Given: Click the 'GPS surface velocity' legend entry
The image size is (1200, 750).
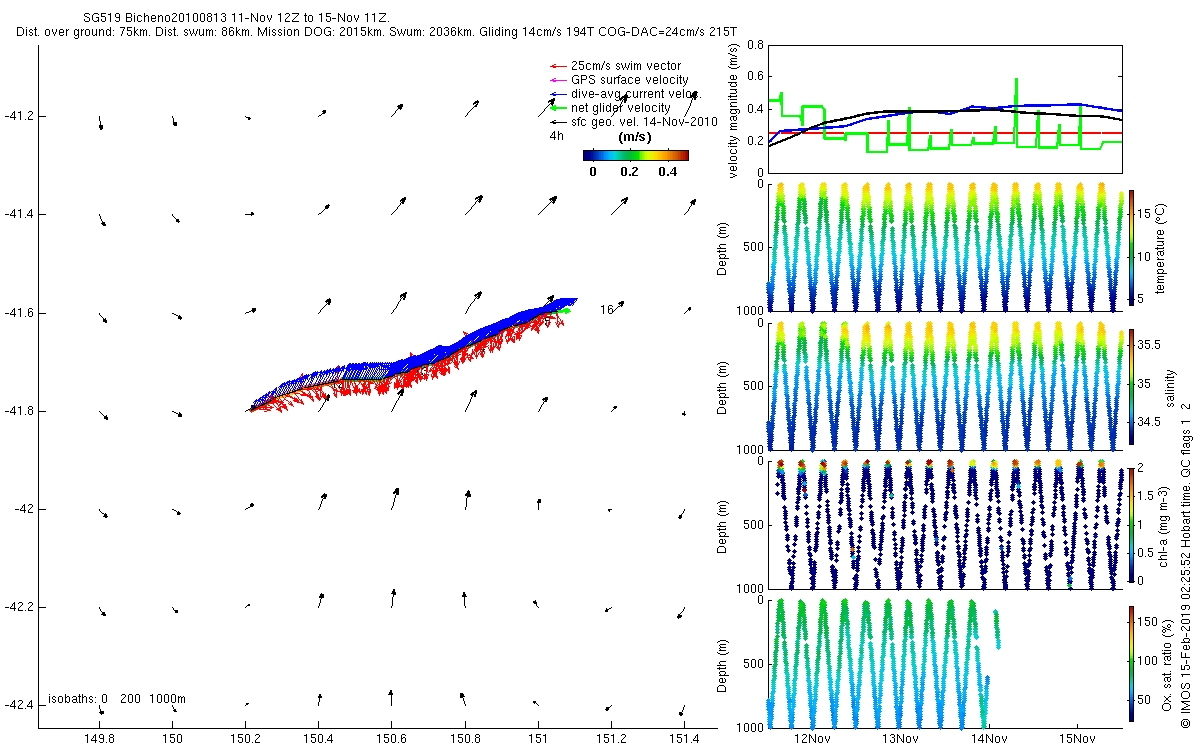Looking at the screenshot, I should point(629,80).
